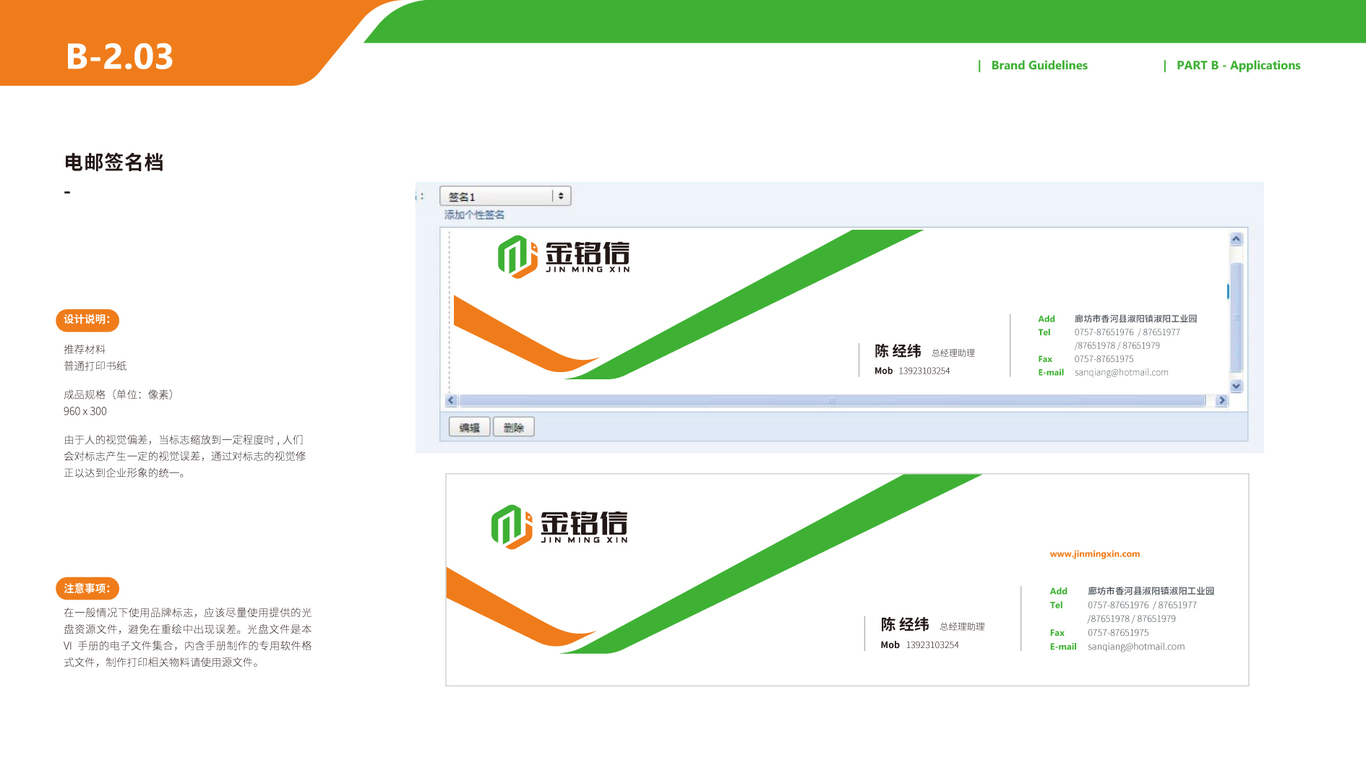This screenshot has width=1366, height=768.
Task: Click Fax 0757-87651975 inside the signature editor
Action: (x=1086, y=359)
